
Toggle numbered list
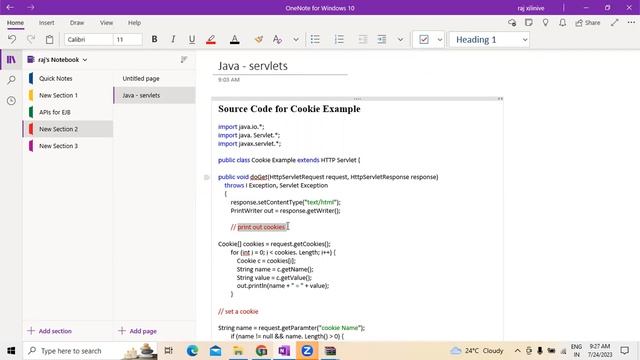pos(339,40)
